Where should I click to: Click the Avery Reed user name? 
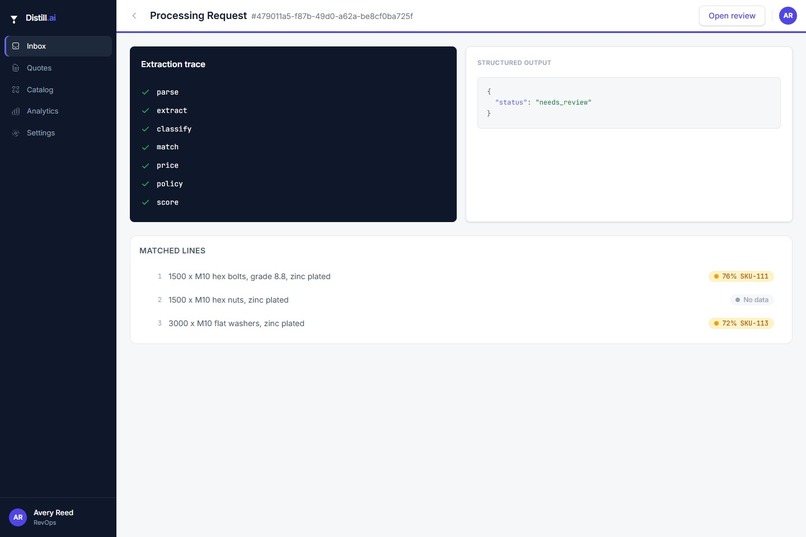click(53, 512)
